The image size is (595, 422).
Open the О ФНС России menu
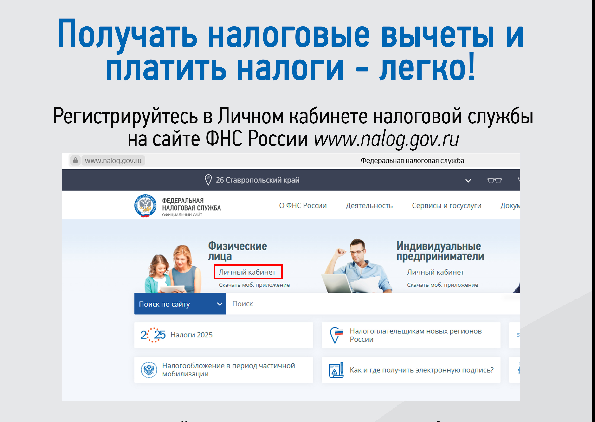(303, 206)
